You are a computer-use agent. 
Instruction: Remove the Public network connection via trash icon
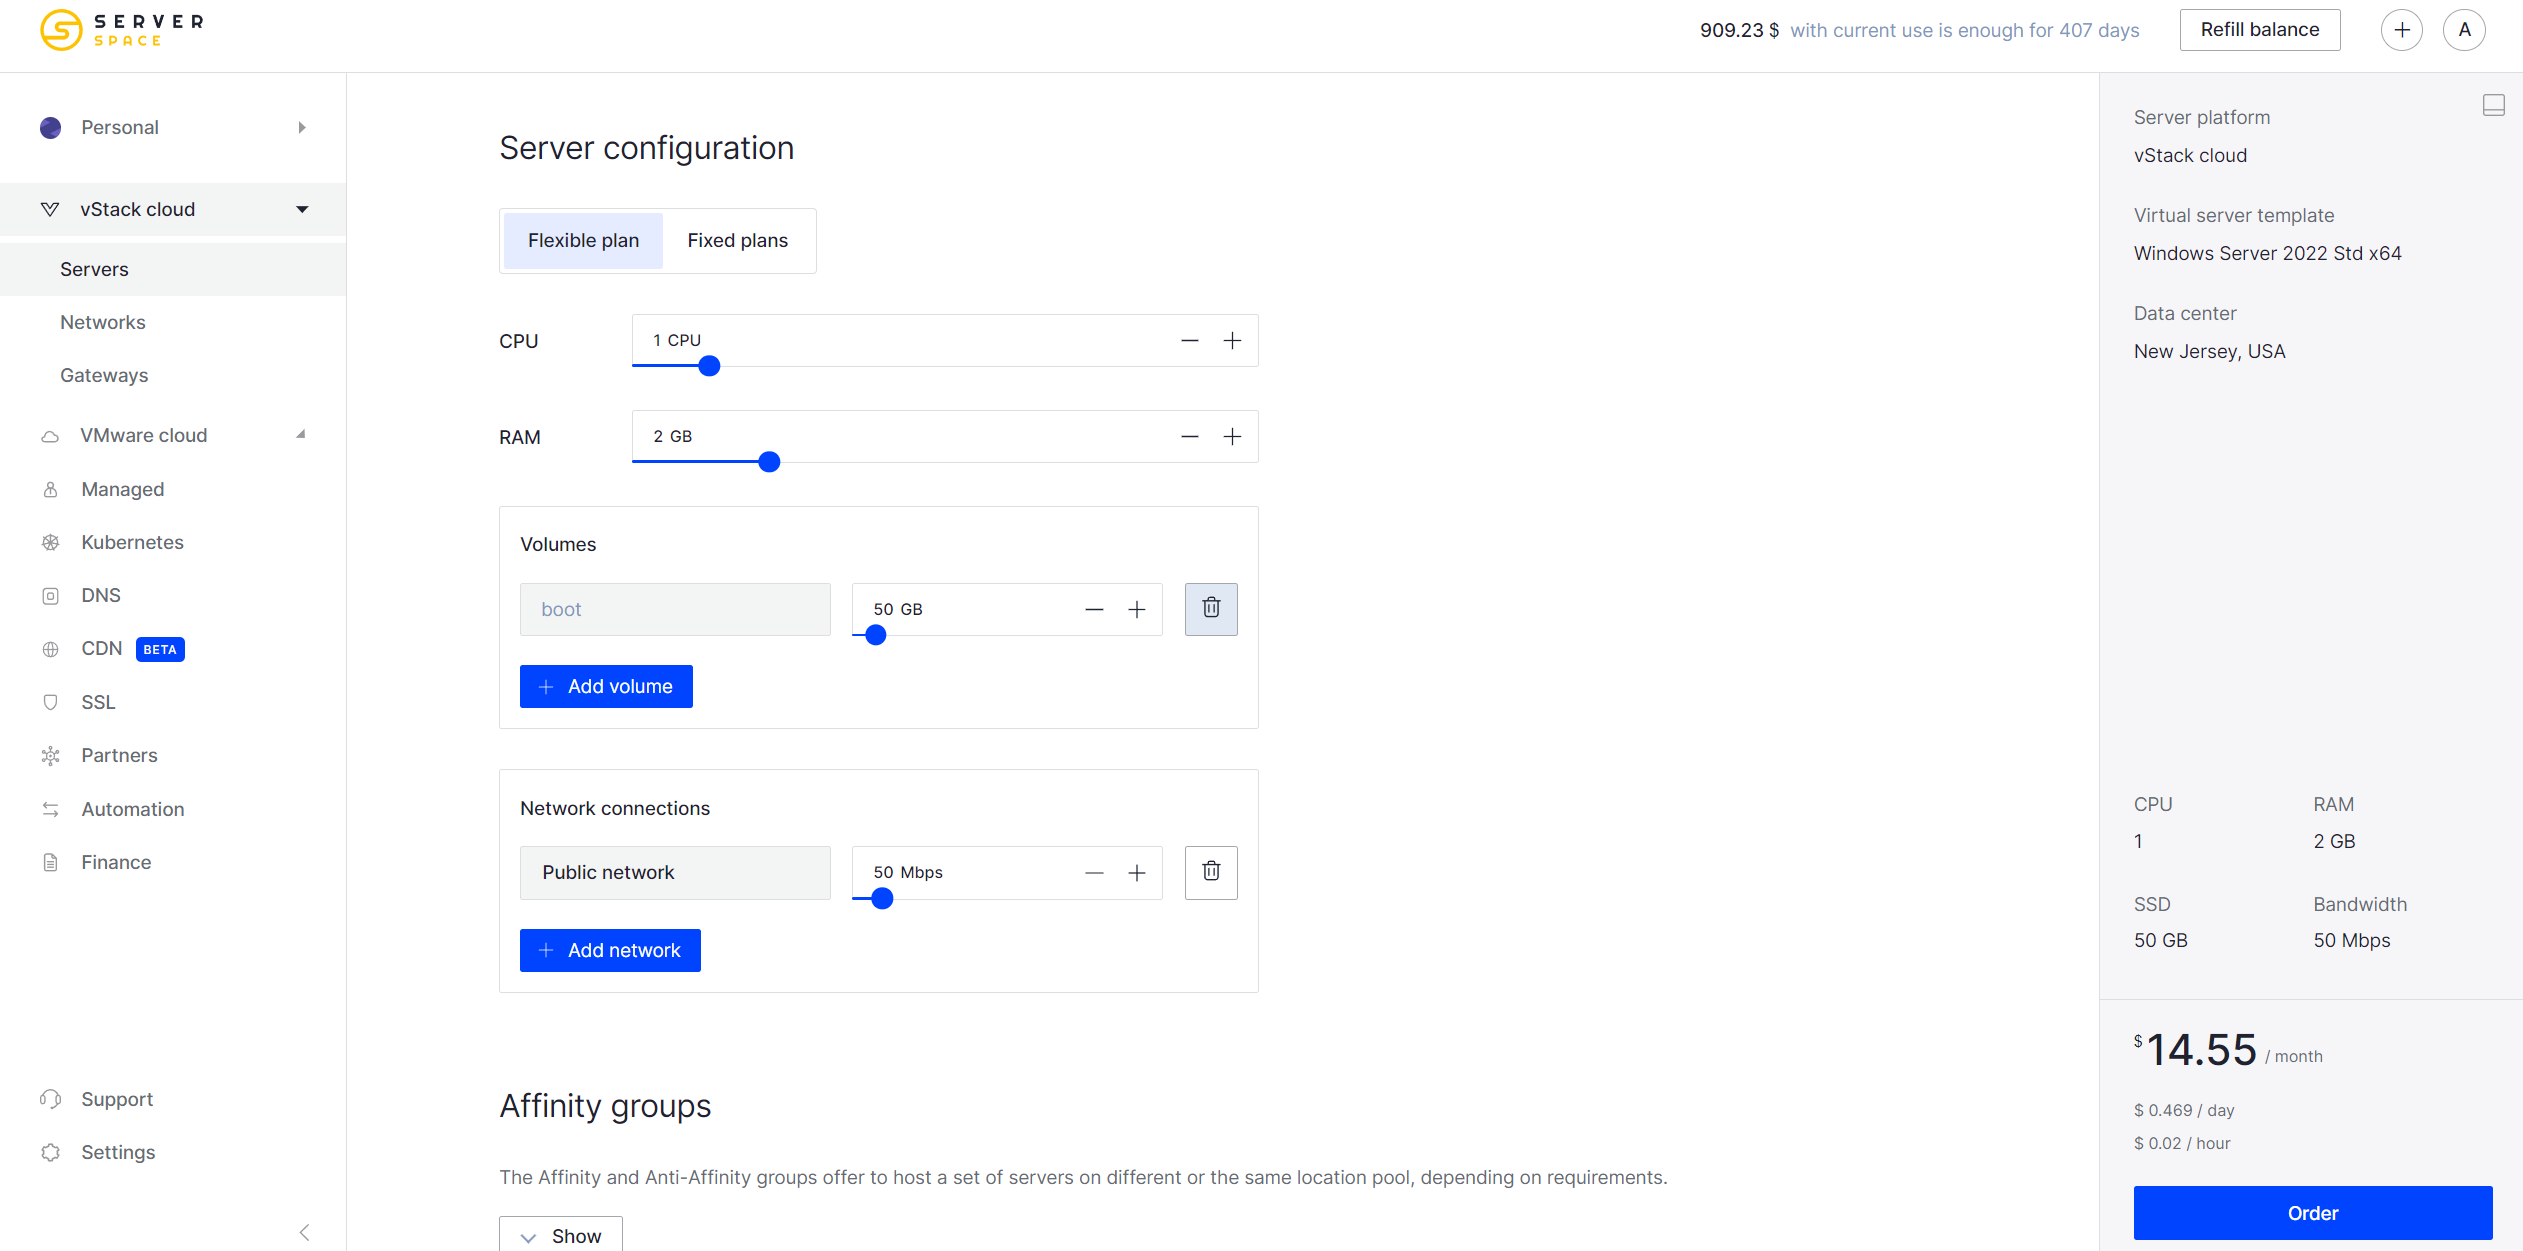coord(1211,872)
